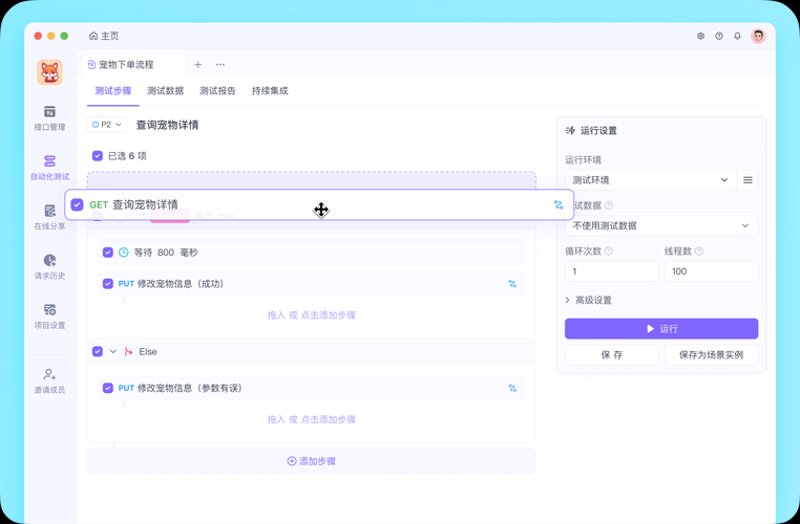Click link icon on 修改宠物信息（参数有误）step
800x524 pixels.
(x=512, y=388)
